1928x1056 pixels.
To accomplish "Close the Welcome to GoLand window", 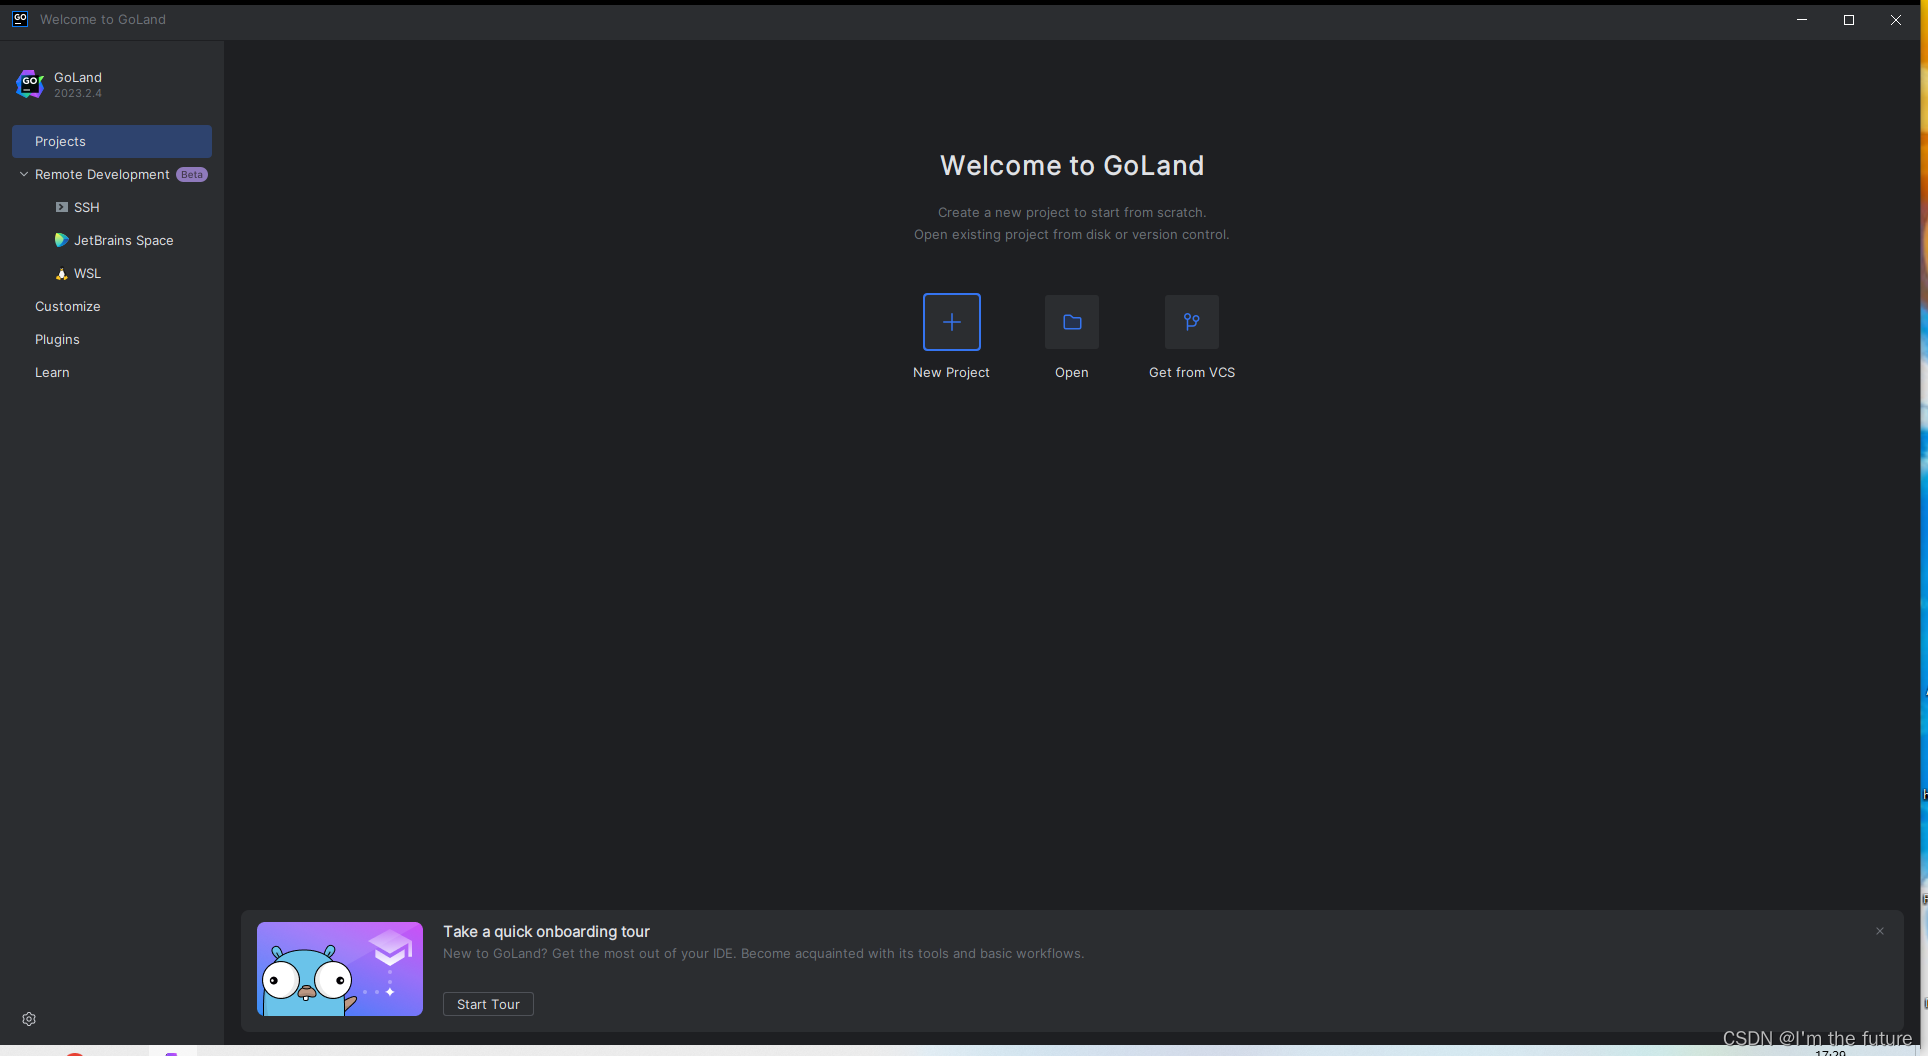I will pyautogui.click(x=1896, y=20).
